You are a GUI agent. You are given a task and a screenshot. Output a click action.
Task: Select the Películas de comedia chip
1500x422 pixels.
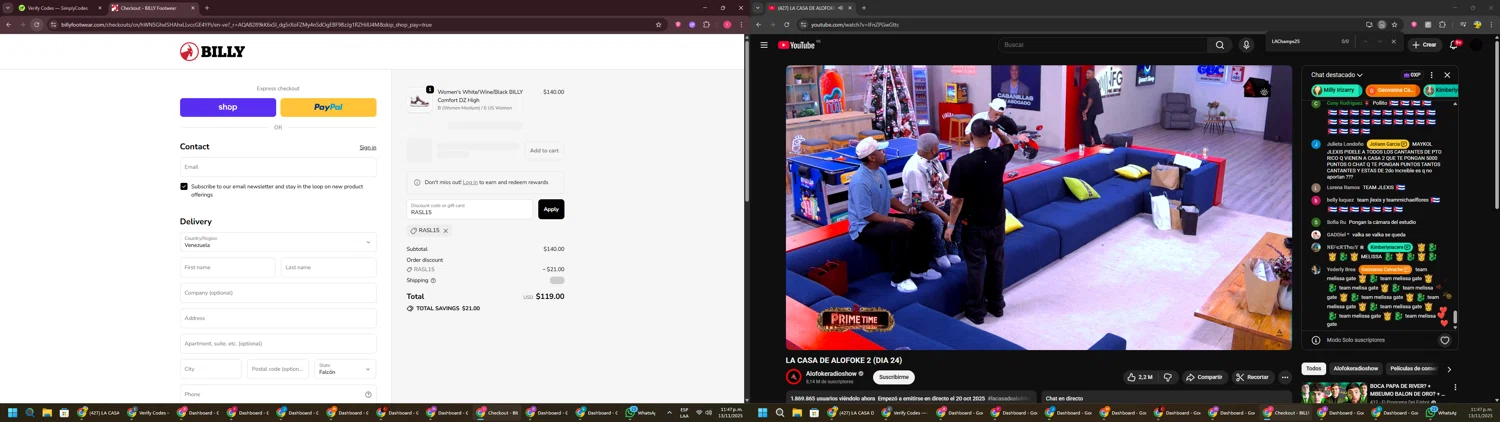click(1413, 369)
